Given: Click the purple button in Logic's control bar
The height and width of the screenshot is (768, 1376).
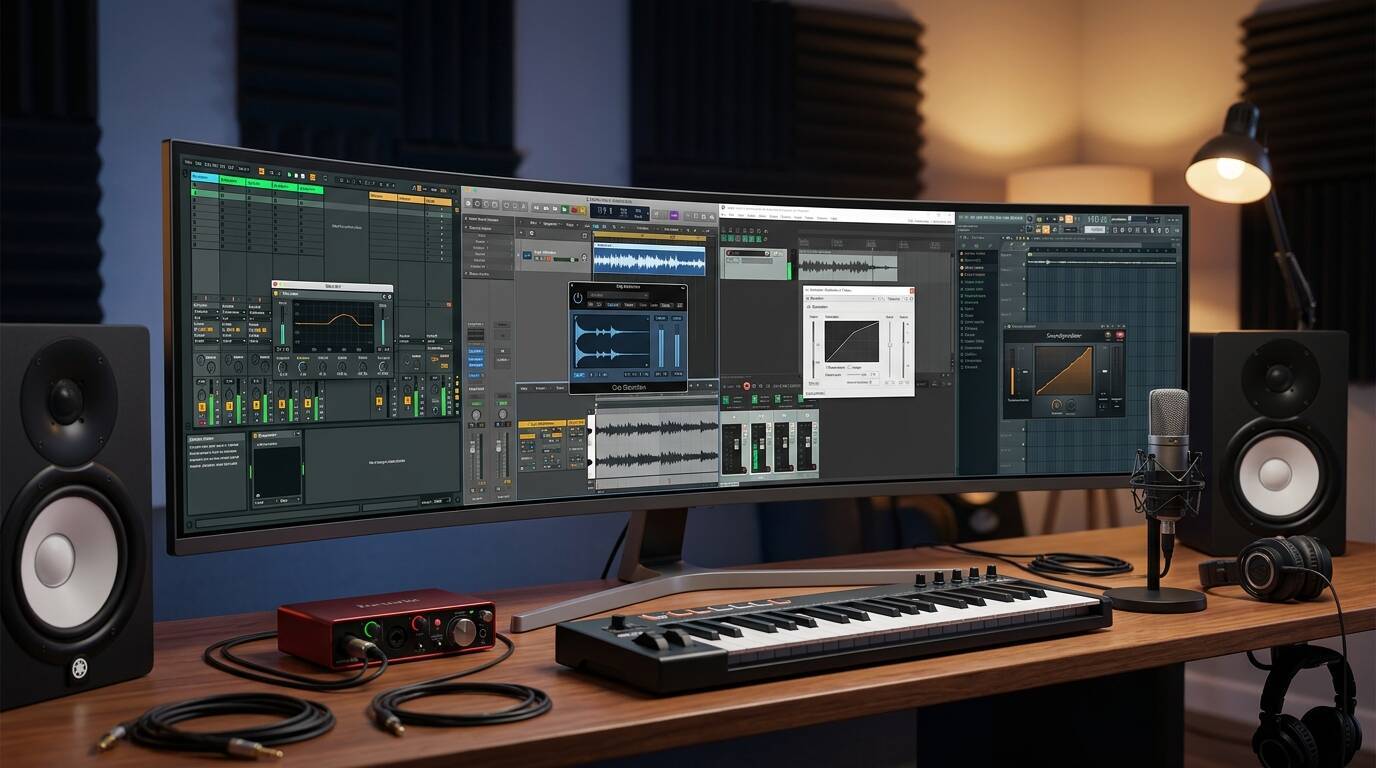Looking at the screenshot, I should coord(673,214).
